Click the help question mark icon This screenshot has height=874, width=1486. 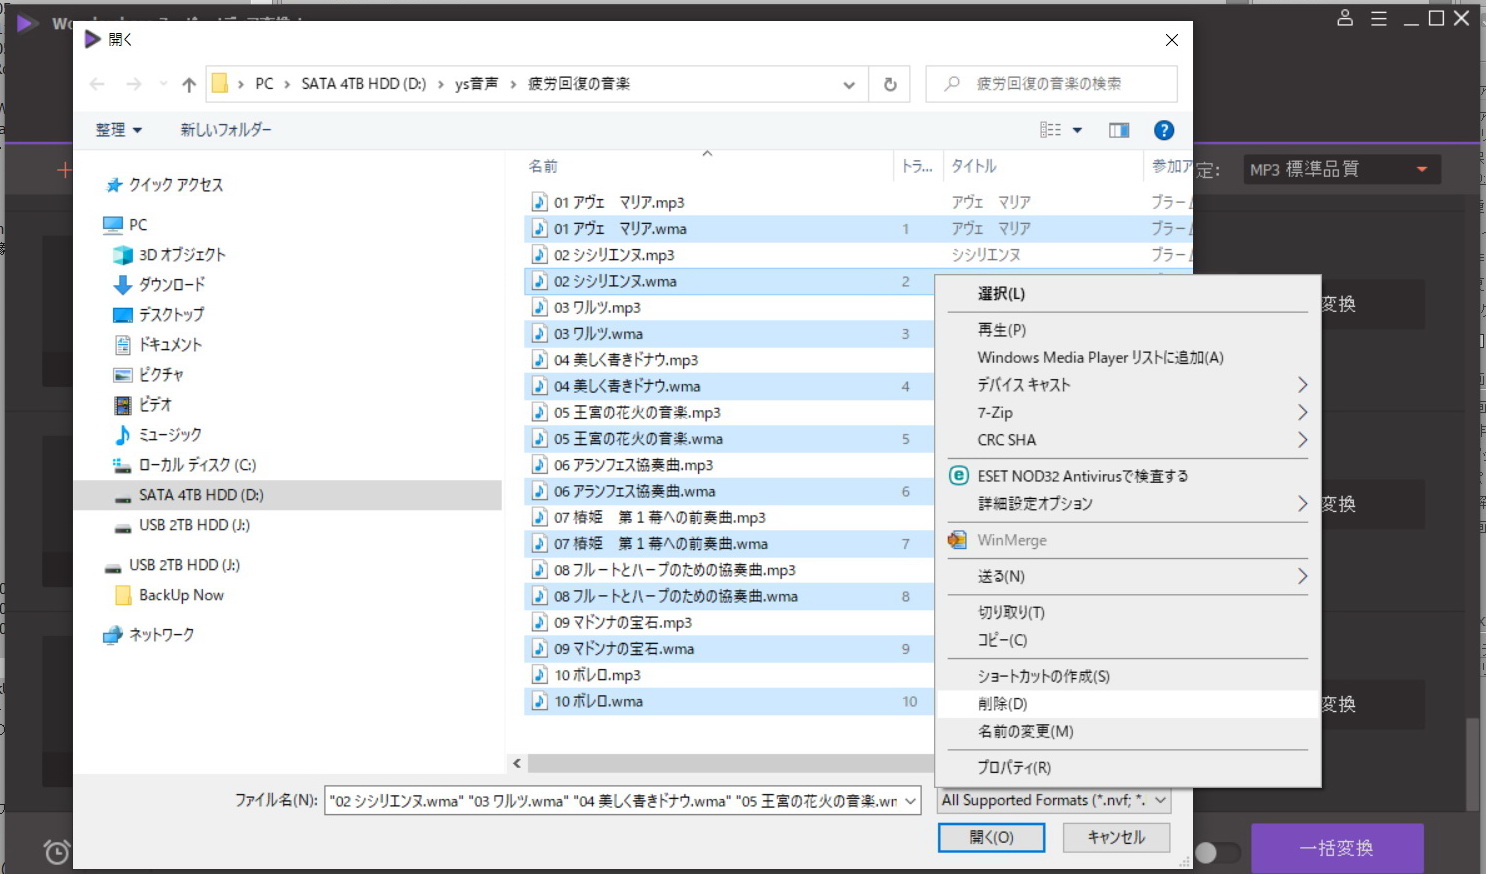click(x=1163, y=130)
